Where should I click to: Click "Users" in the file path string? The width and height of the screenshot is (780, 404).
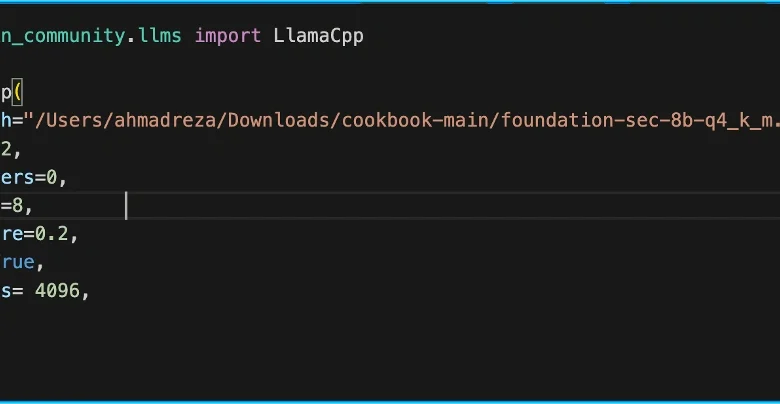[x=68, y=121]
